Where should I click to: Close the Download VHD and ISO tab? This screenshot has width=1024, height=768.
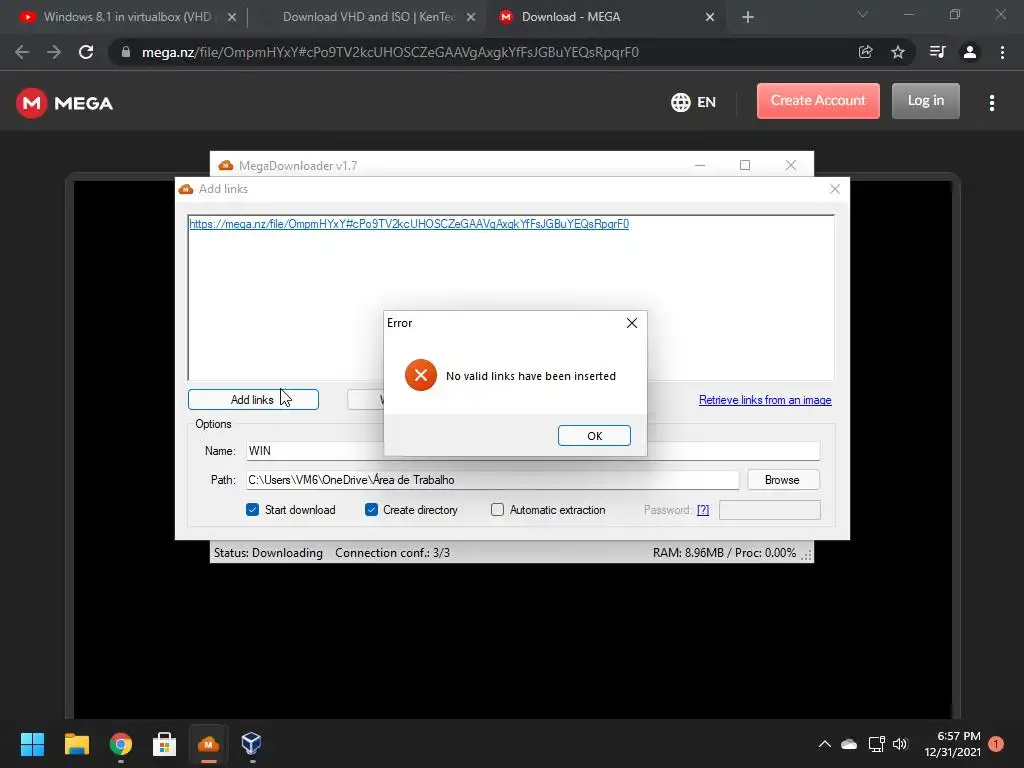click(x=471, y=18)
